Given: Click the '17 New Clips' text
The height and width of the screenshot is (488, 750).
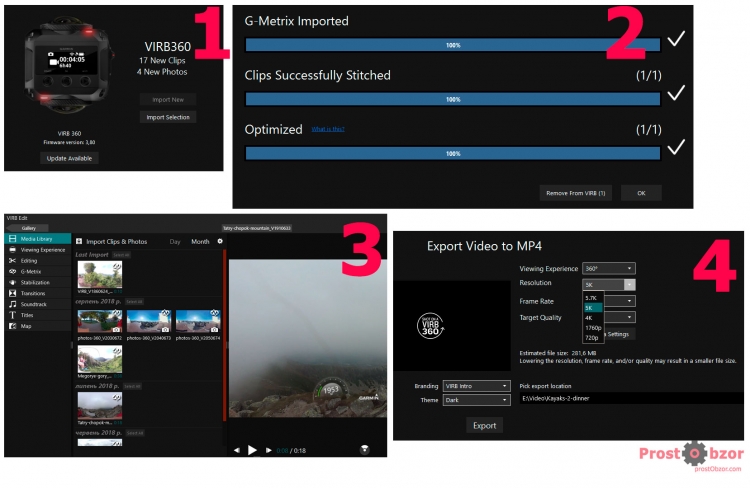Looking at the screenshot, I should pos(162,60).
